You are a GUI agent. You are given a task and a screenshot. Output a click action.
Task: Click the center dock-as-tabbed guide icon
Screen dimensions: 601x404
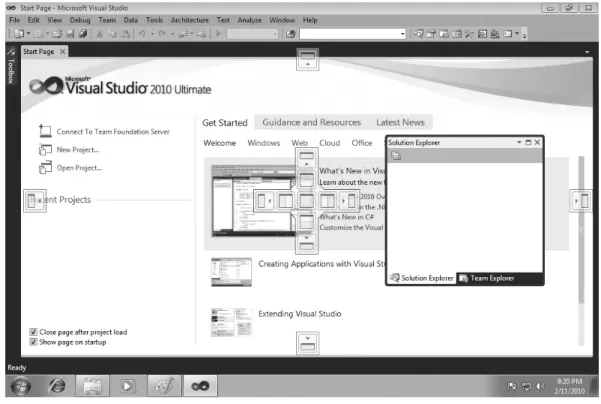point(306,200)
